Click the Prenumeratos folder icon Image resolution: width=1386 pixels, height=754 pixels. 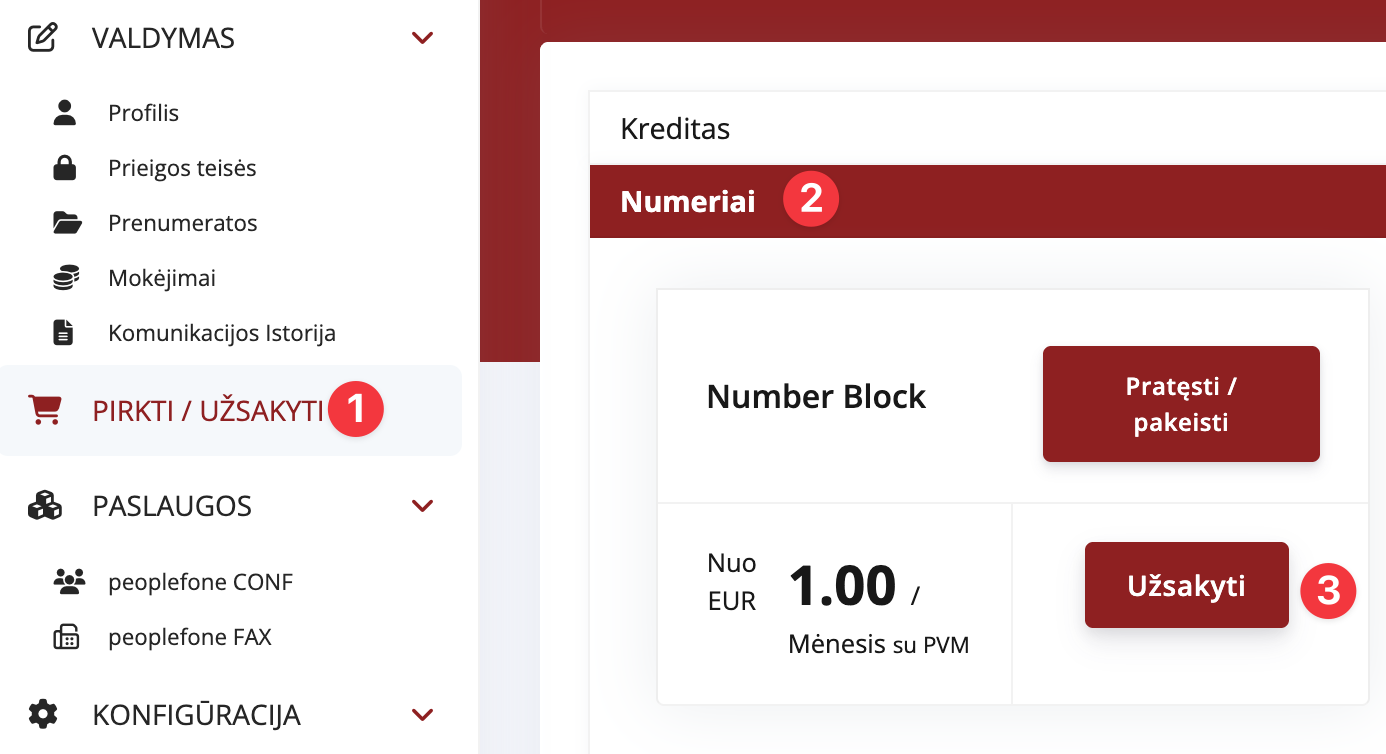click(x=66, y=223)
